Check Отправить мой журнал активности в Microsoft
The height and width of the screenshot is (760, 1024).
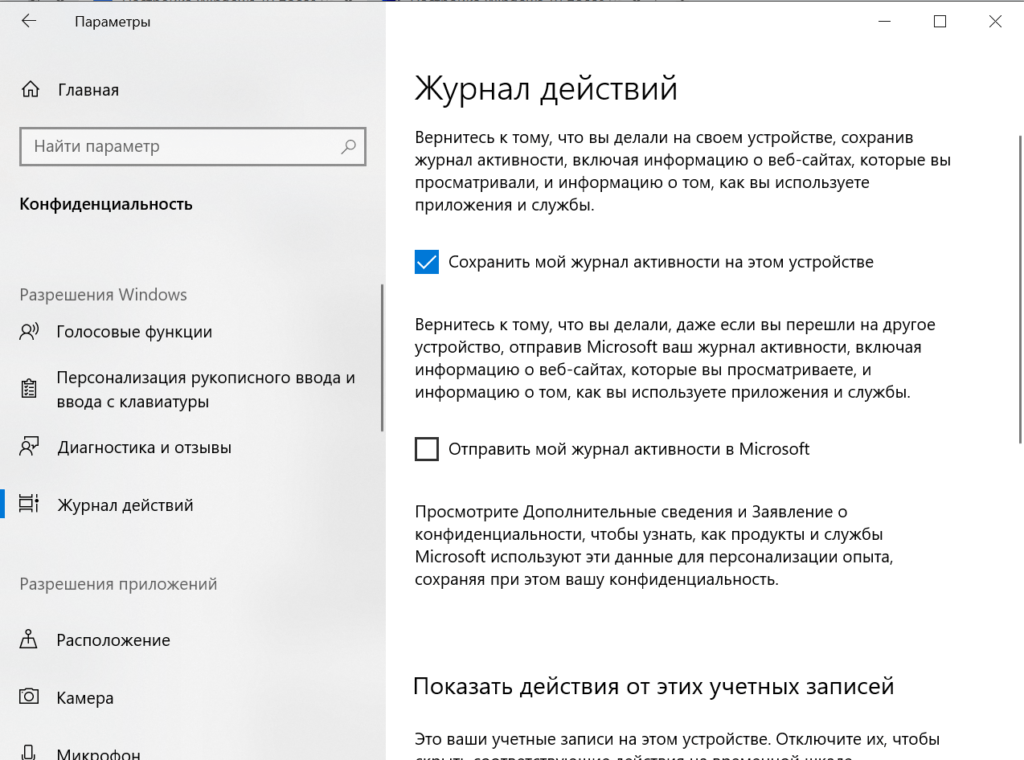click(426, 449)
